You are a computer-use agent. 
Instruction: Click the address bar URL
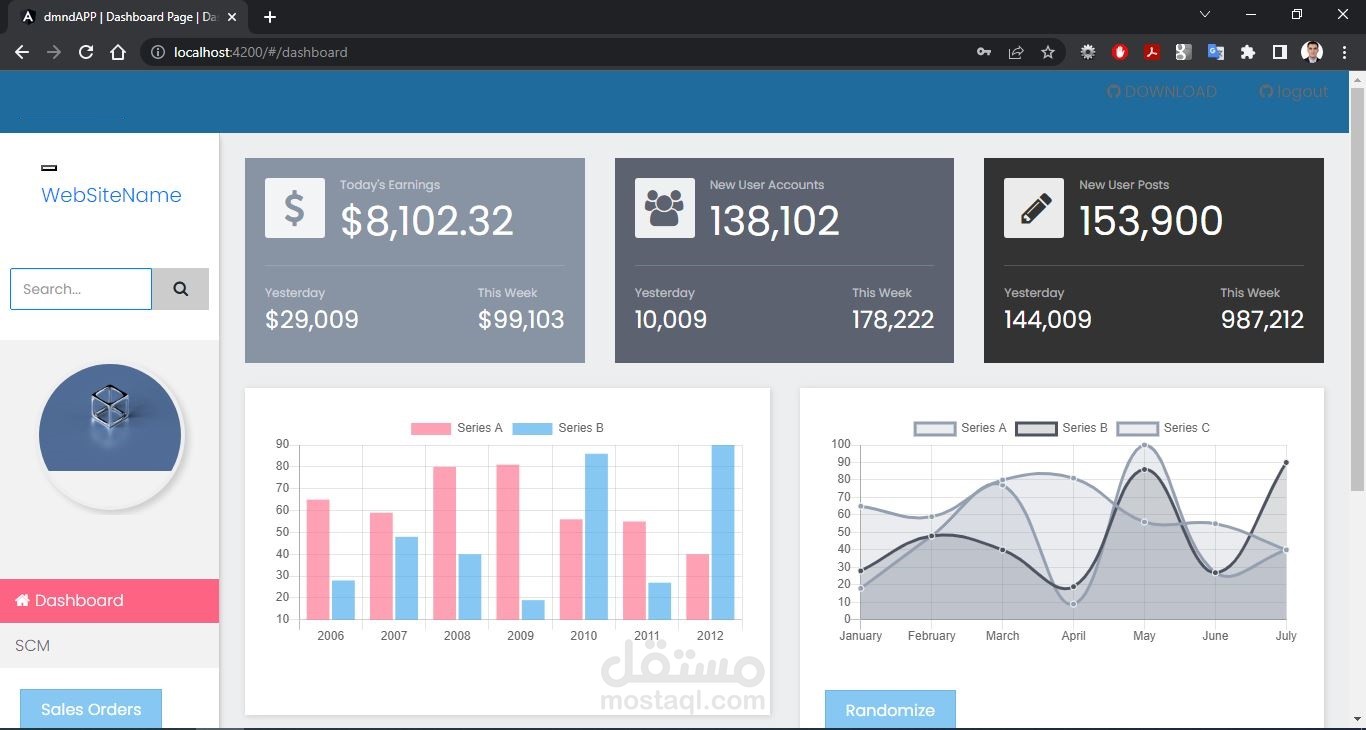[260, 52]
